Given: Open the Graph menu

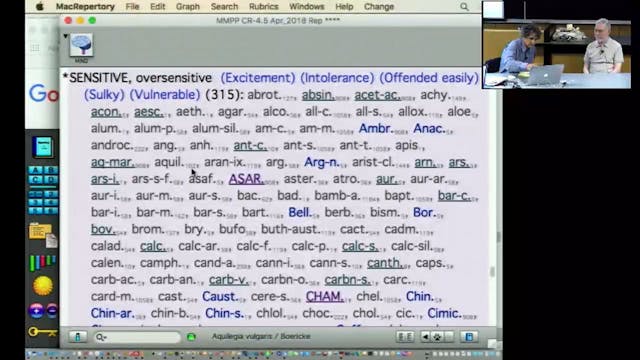Looking at the screenshot, I should click(188, 7).
